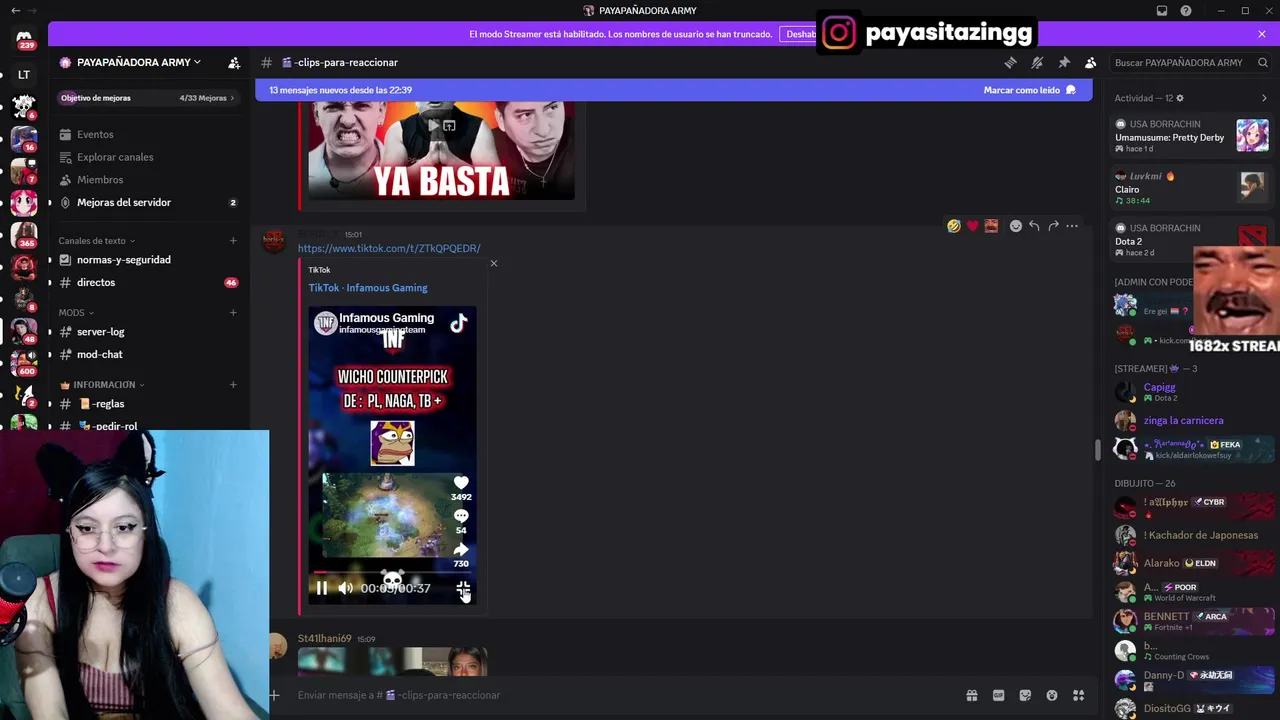The width and height of the screenshot is (1280, 720).
Task: Click the forward arrow on message
Action: (1053, 226)
